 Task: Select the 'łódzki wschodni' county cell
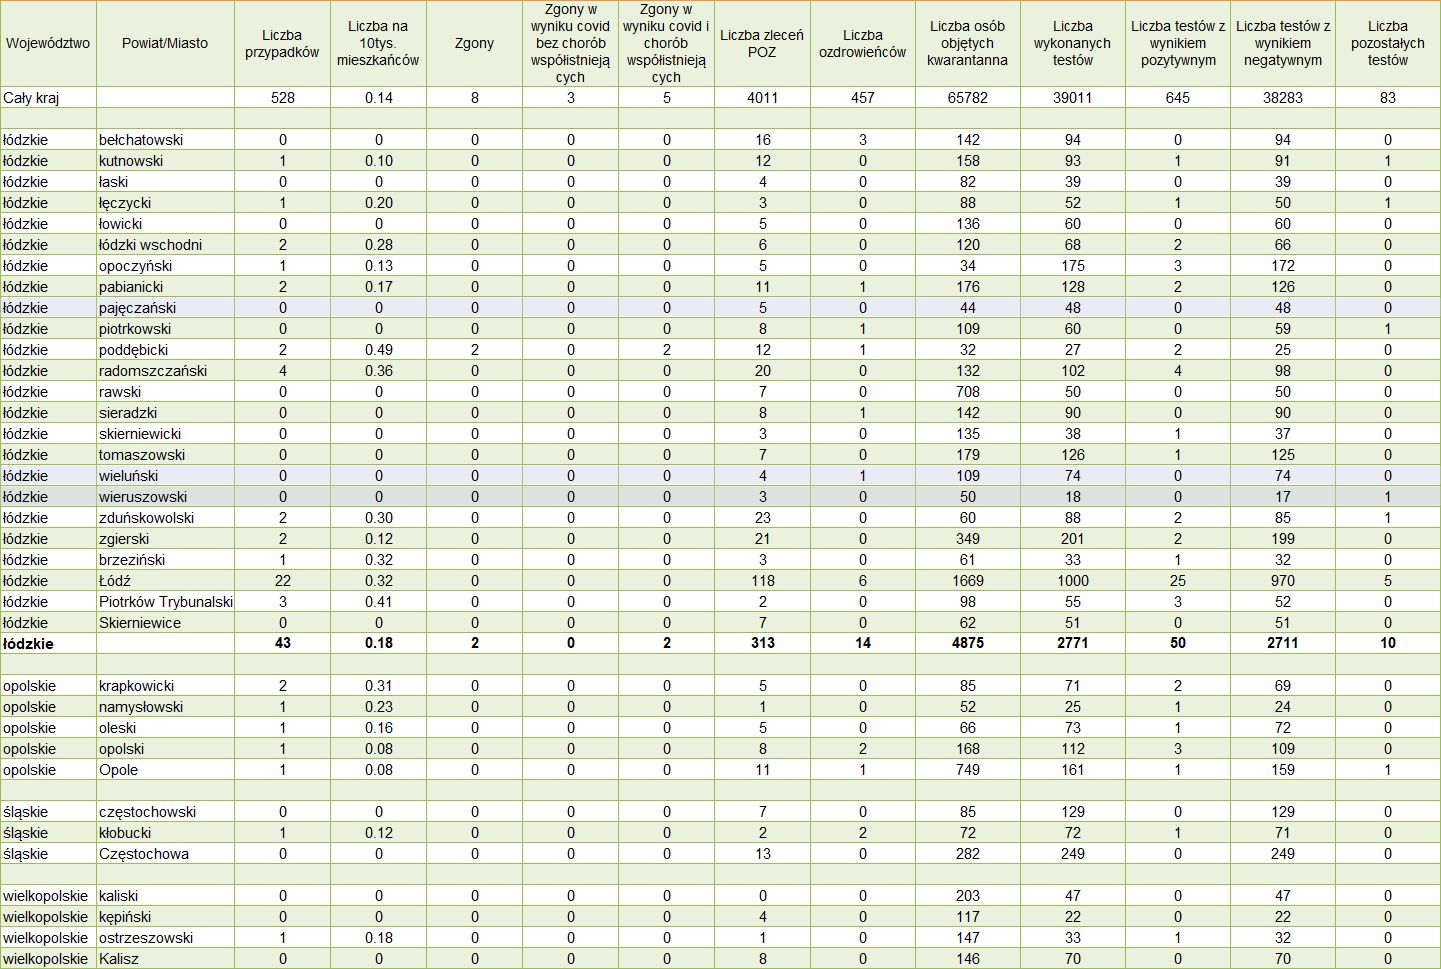point(165,245)
